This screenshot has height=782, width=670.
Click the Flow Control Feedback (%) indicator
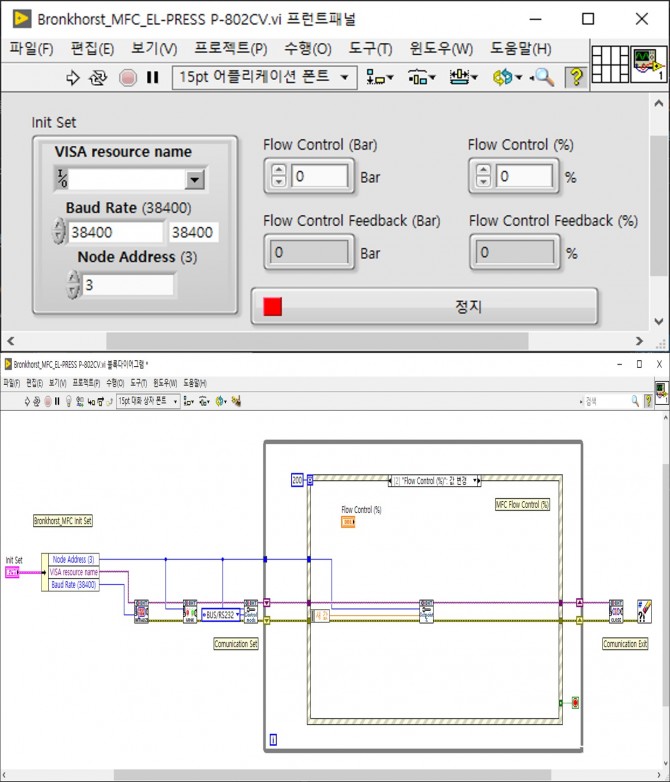pos(514,252)
